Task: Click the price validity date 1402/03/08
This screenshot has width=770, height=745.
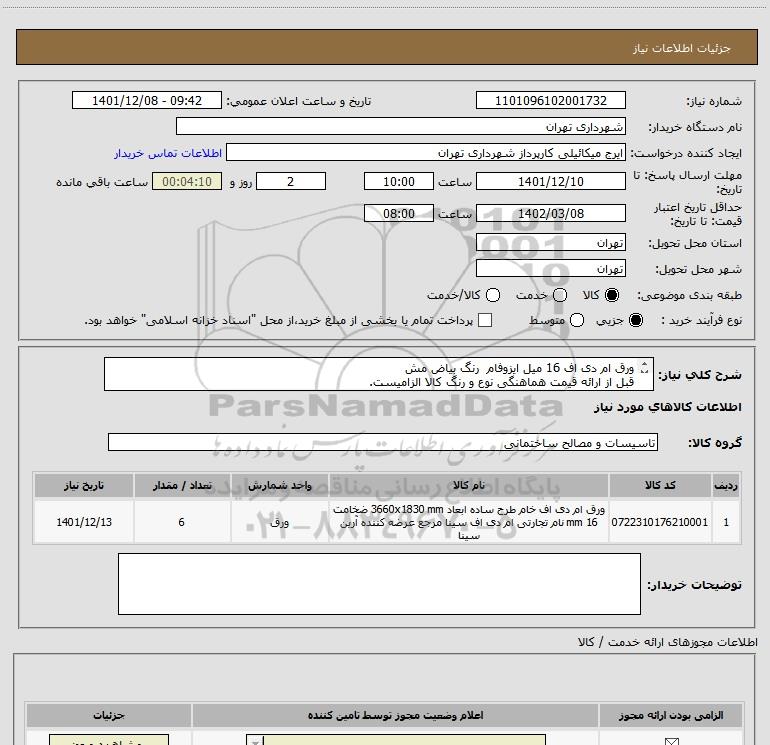Action: 550,213
